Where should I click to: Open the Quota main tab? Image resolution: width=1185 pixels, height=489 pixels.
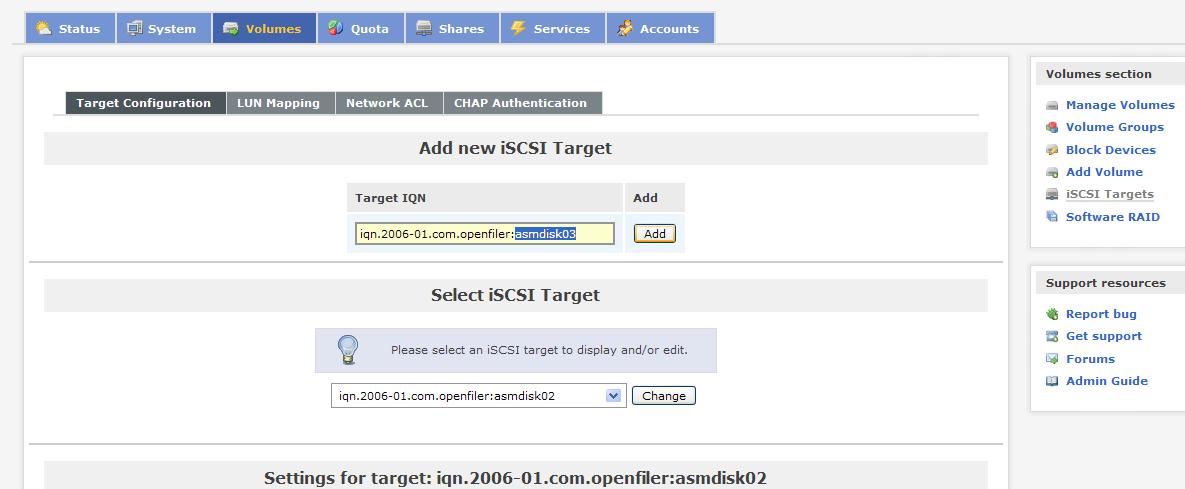click(360, 29)
